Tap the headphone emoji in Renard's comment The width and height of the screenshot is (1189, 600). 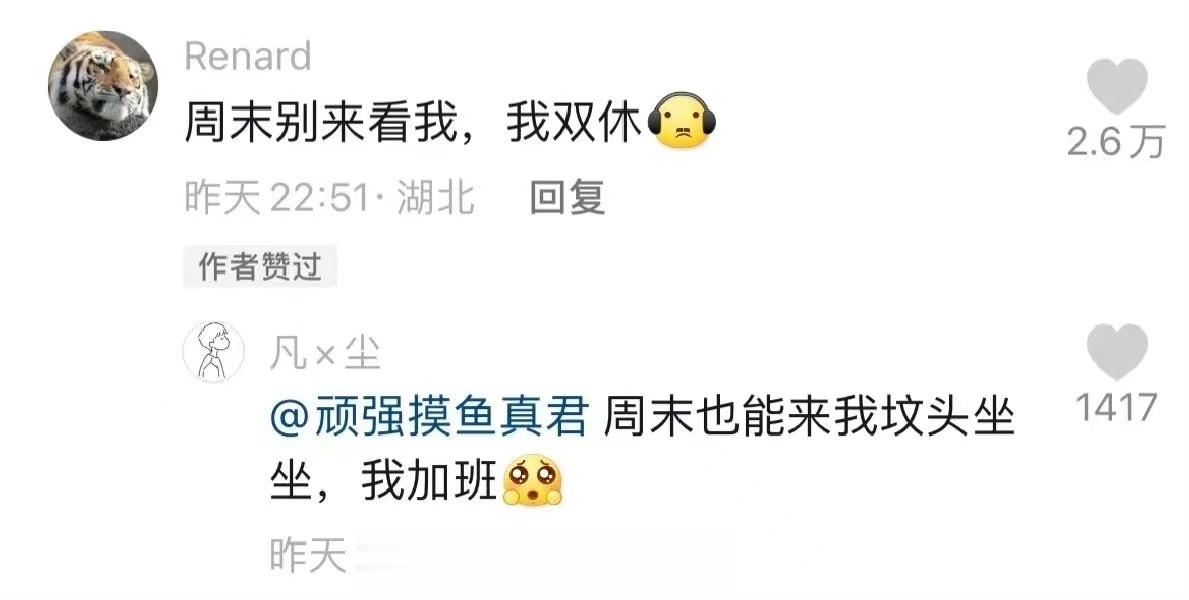point(683,121)
